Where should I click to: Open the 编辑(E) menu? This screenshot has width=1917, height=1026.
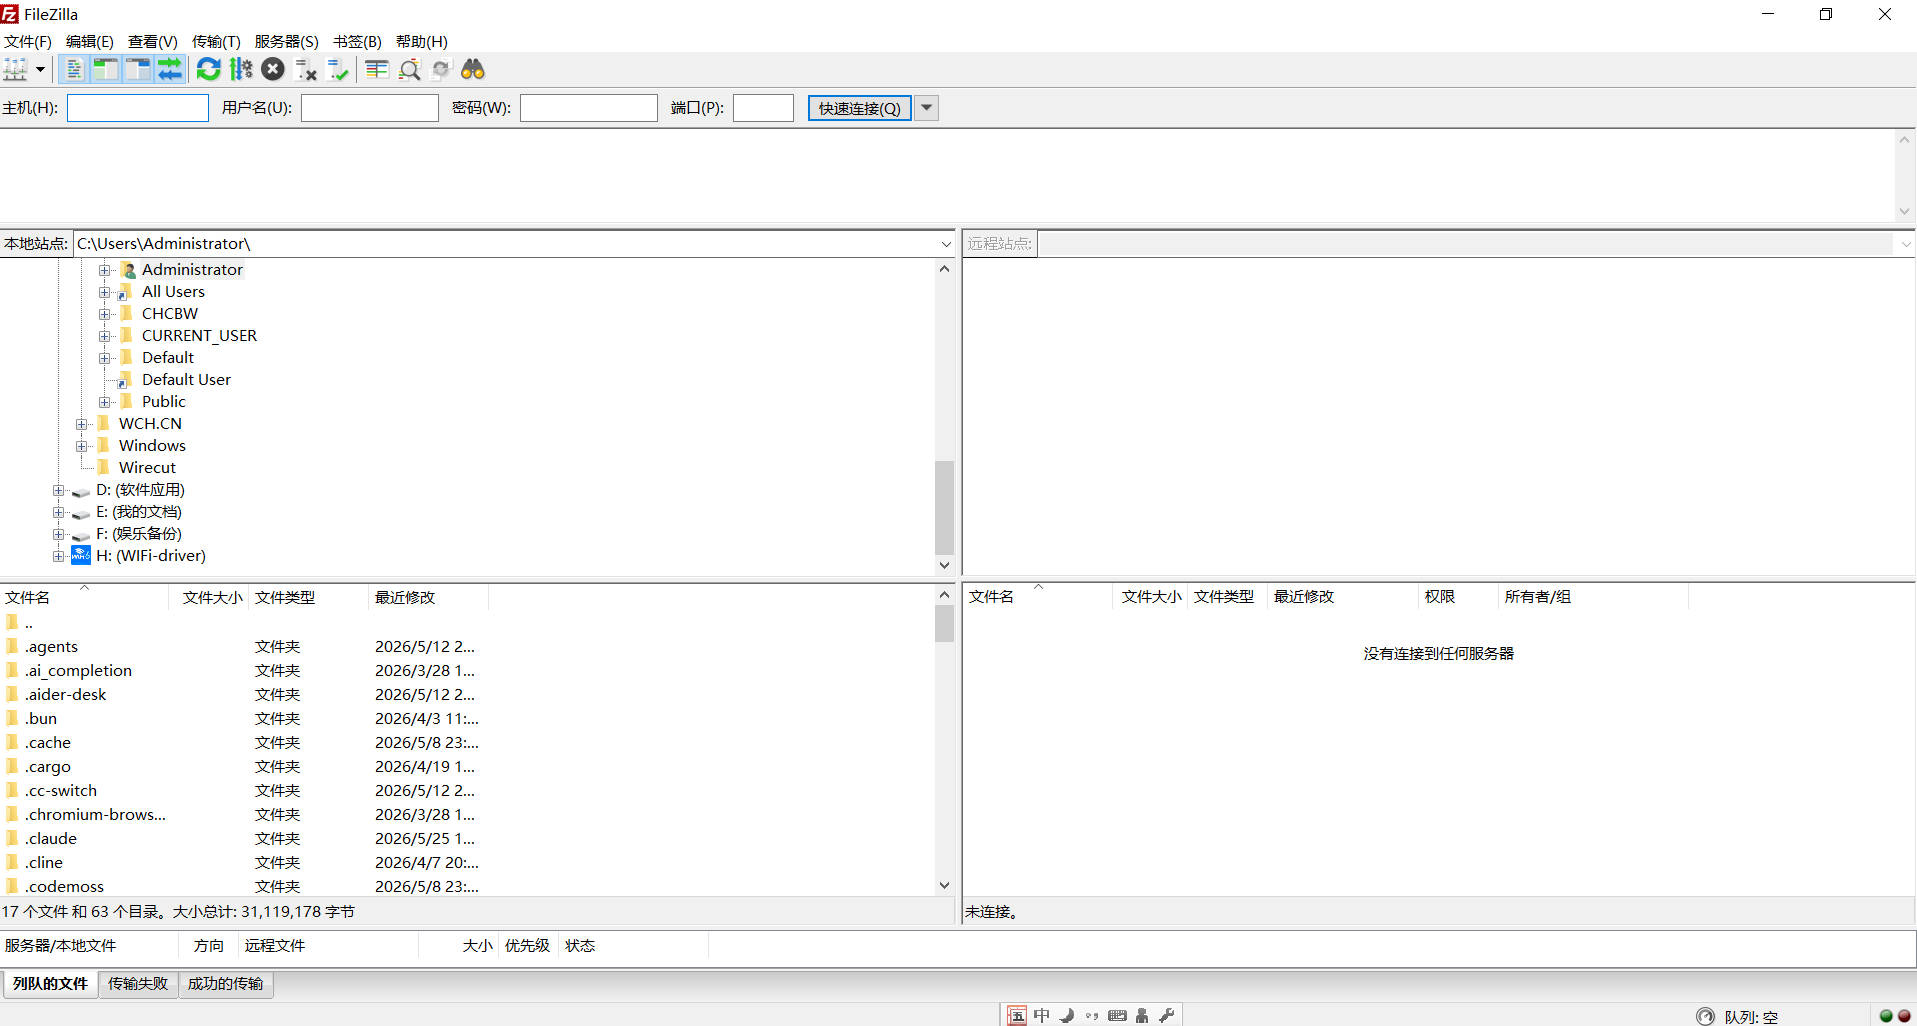pyautogui.click(x=90, y=41)
